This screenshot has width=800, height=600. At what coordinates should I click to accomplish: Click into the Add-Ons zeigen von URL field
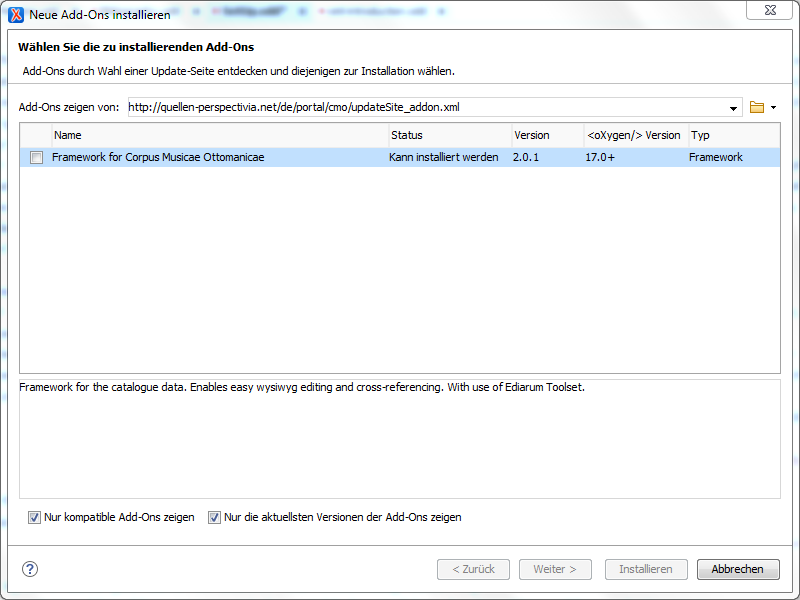(425, 107)
